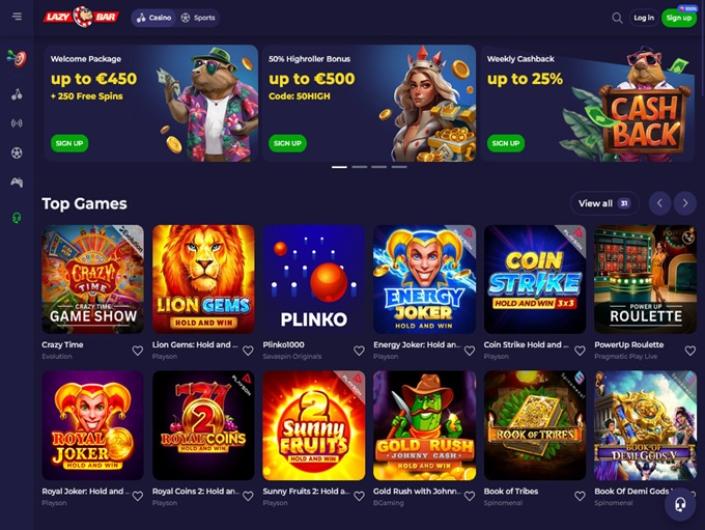
Task: Click the green headset support sidebar icon
Action: pos(17,218)
